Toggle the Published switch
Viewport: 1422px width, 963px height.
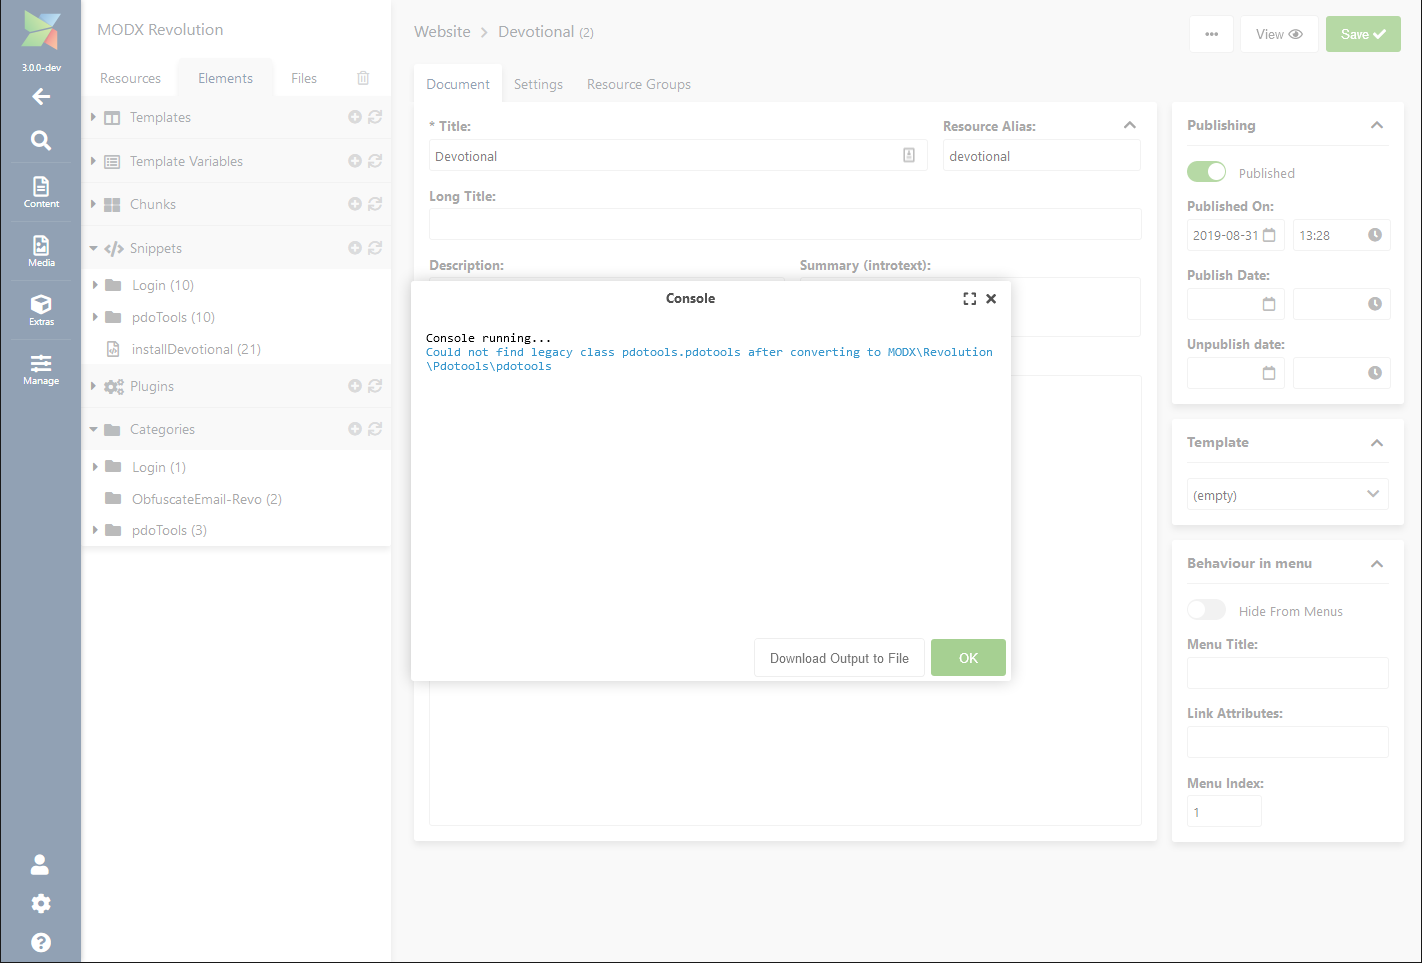(x=1206, y=172)
